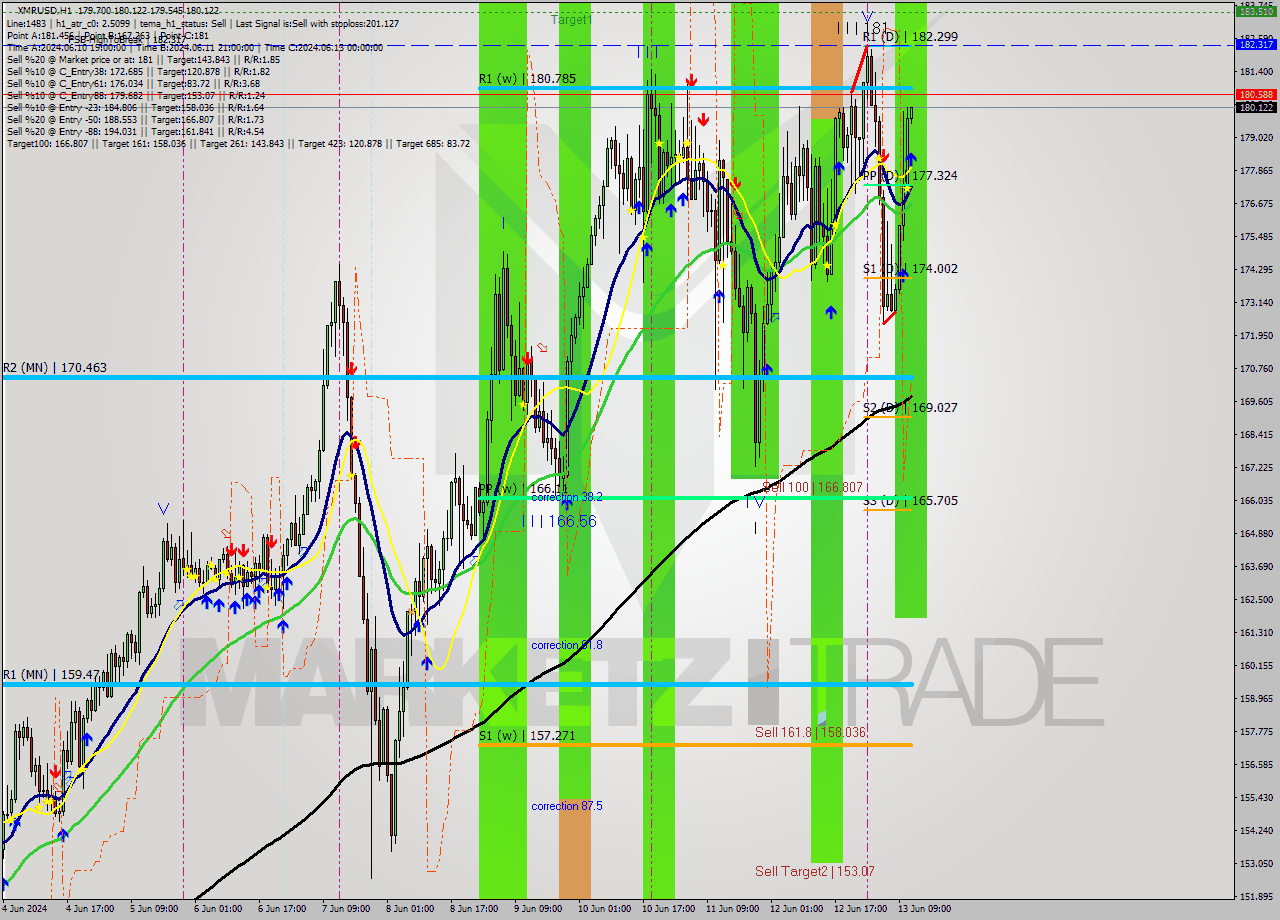Click the 155.430 price axis value

point(1255,797)
